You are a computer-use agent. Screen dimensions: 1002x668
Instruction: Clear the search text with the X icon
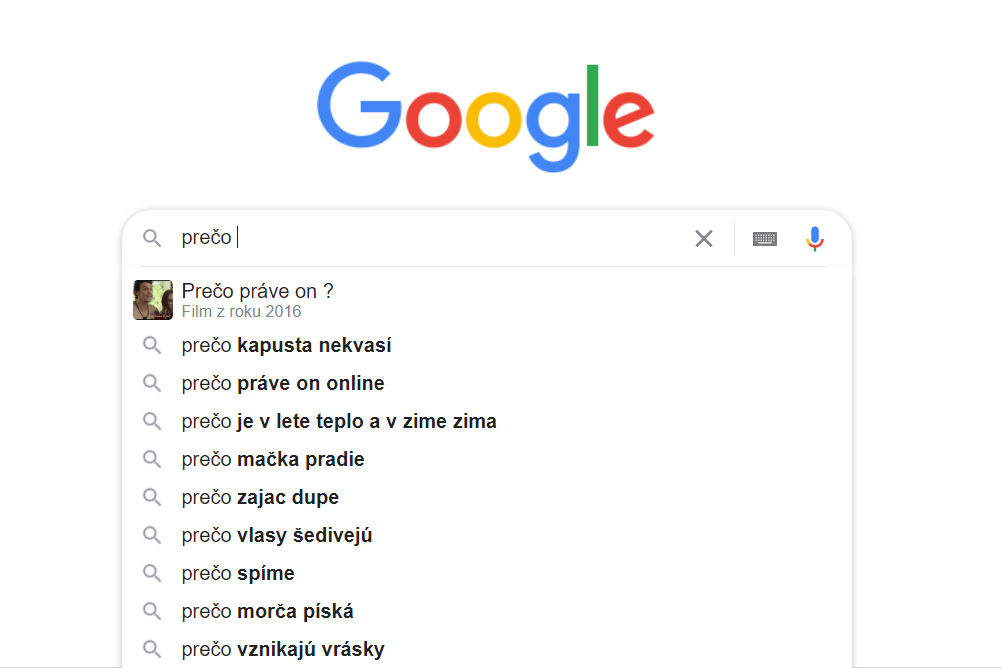click(x=704, y=238)
